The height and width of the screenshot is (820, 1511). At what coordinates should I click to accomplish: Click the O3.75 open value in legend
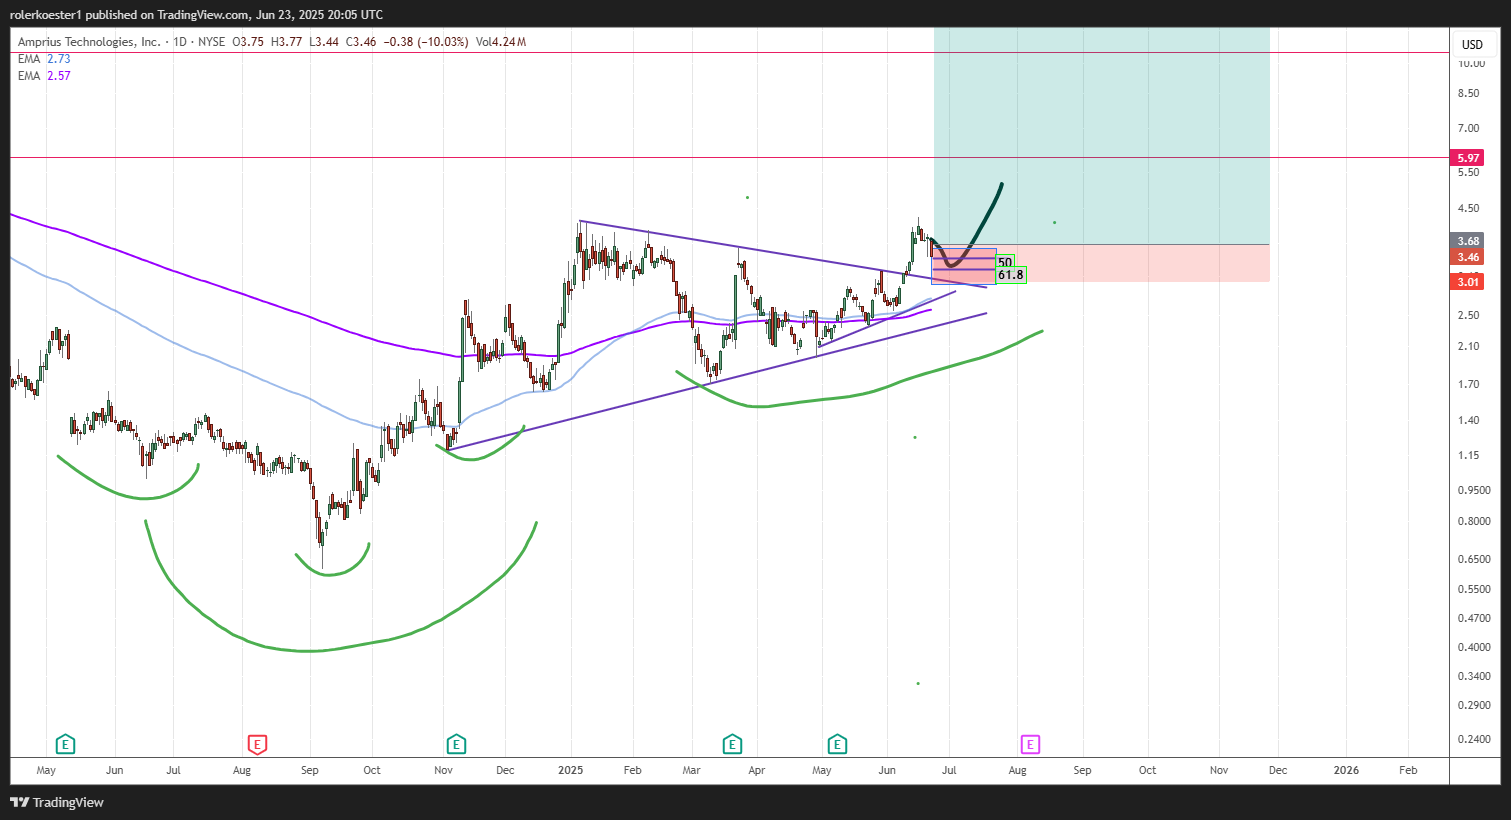[248, 42]
